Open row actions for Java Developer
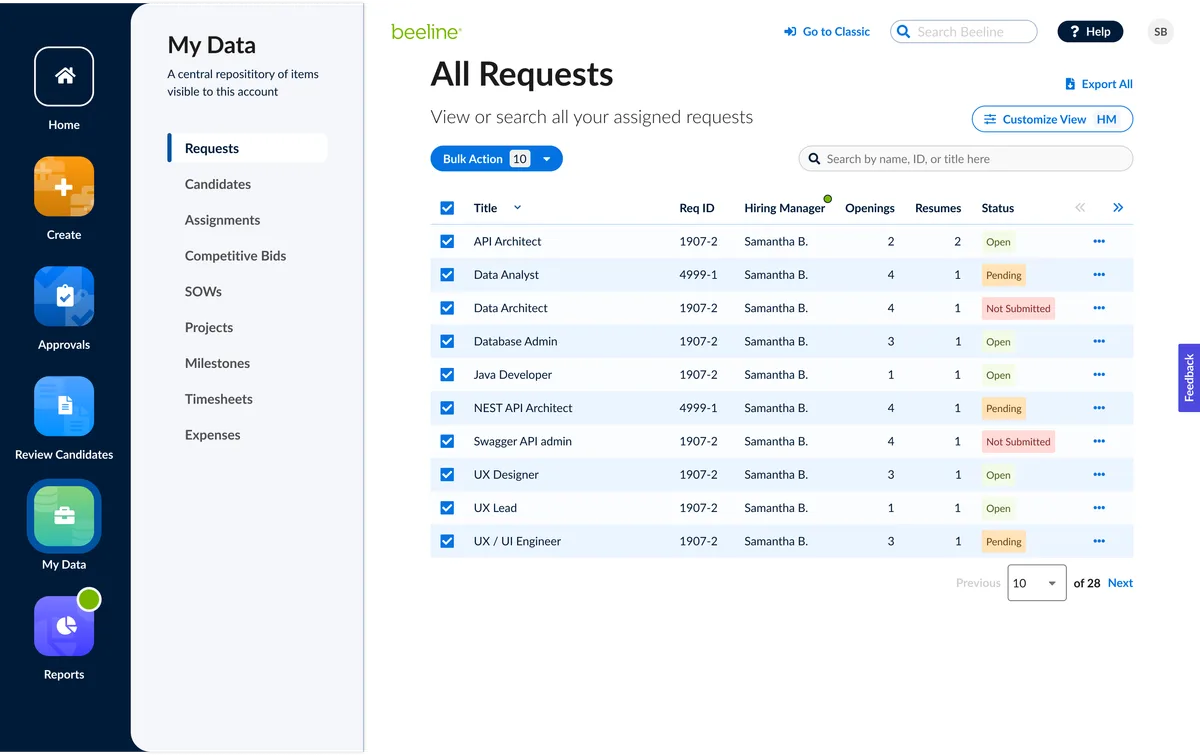Image resolution: width=1200 pixels, height=755 pixels. pyautogui.click(x=1099, y=375)
